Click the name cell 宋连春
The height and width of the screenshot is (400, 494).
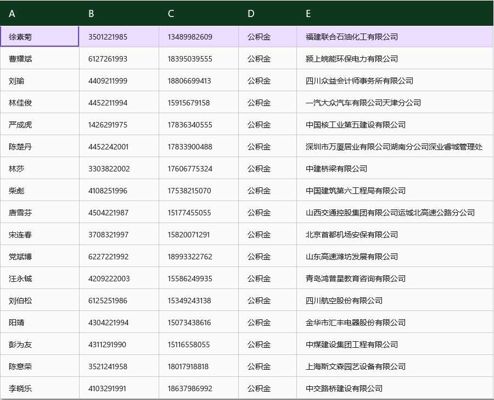(39, 235)
